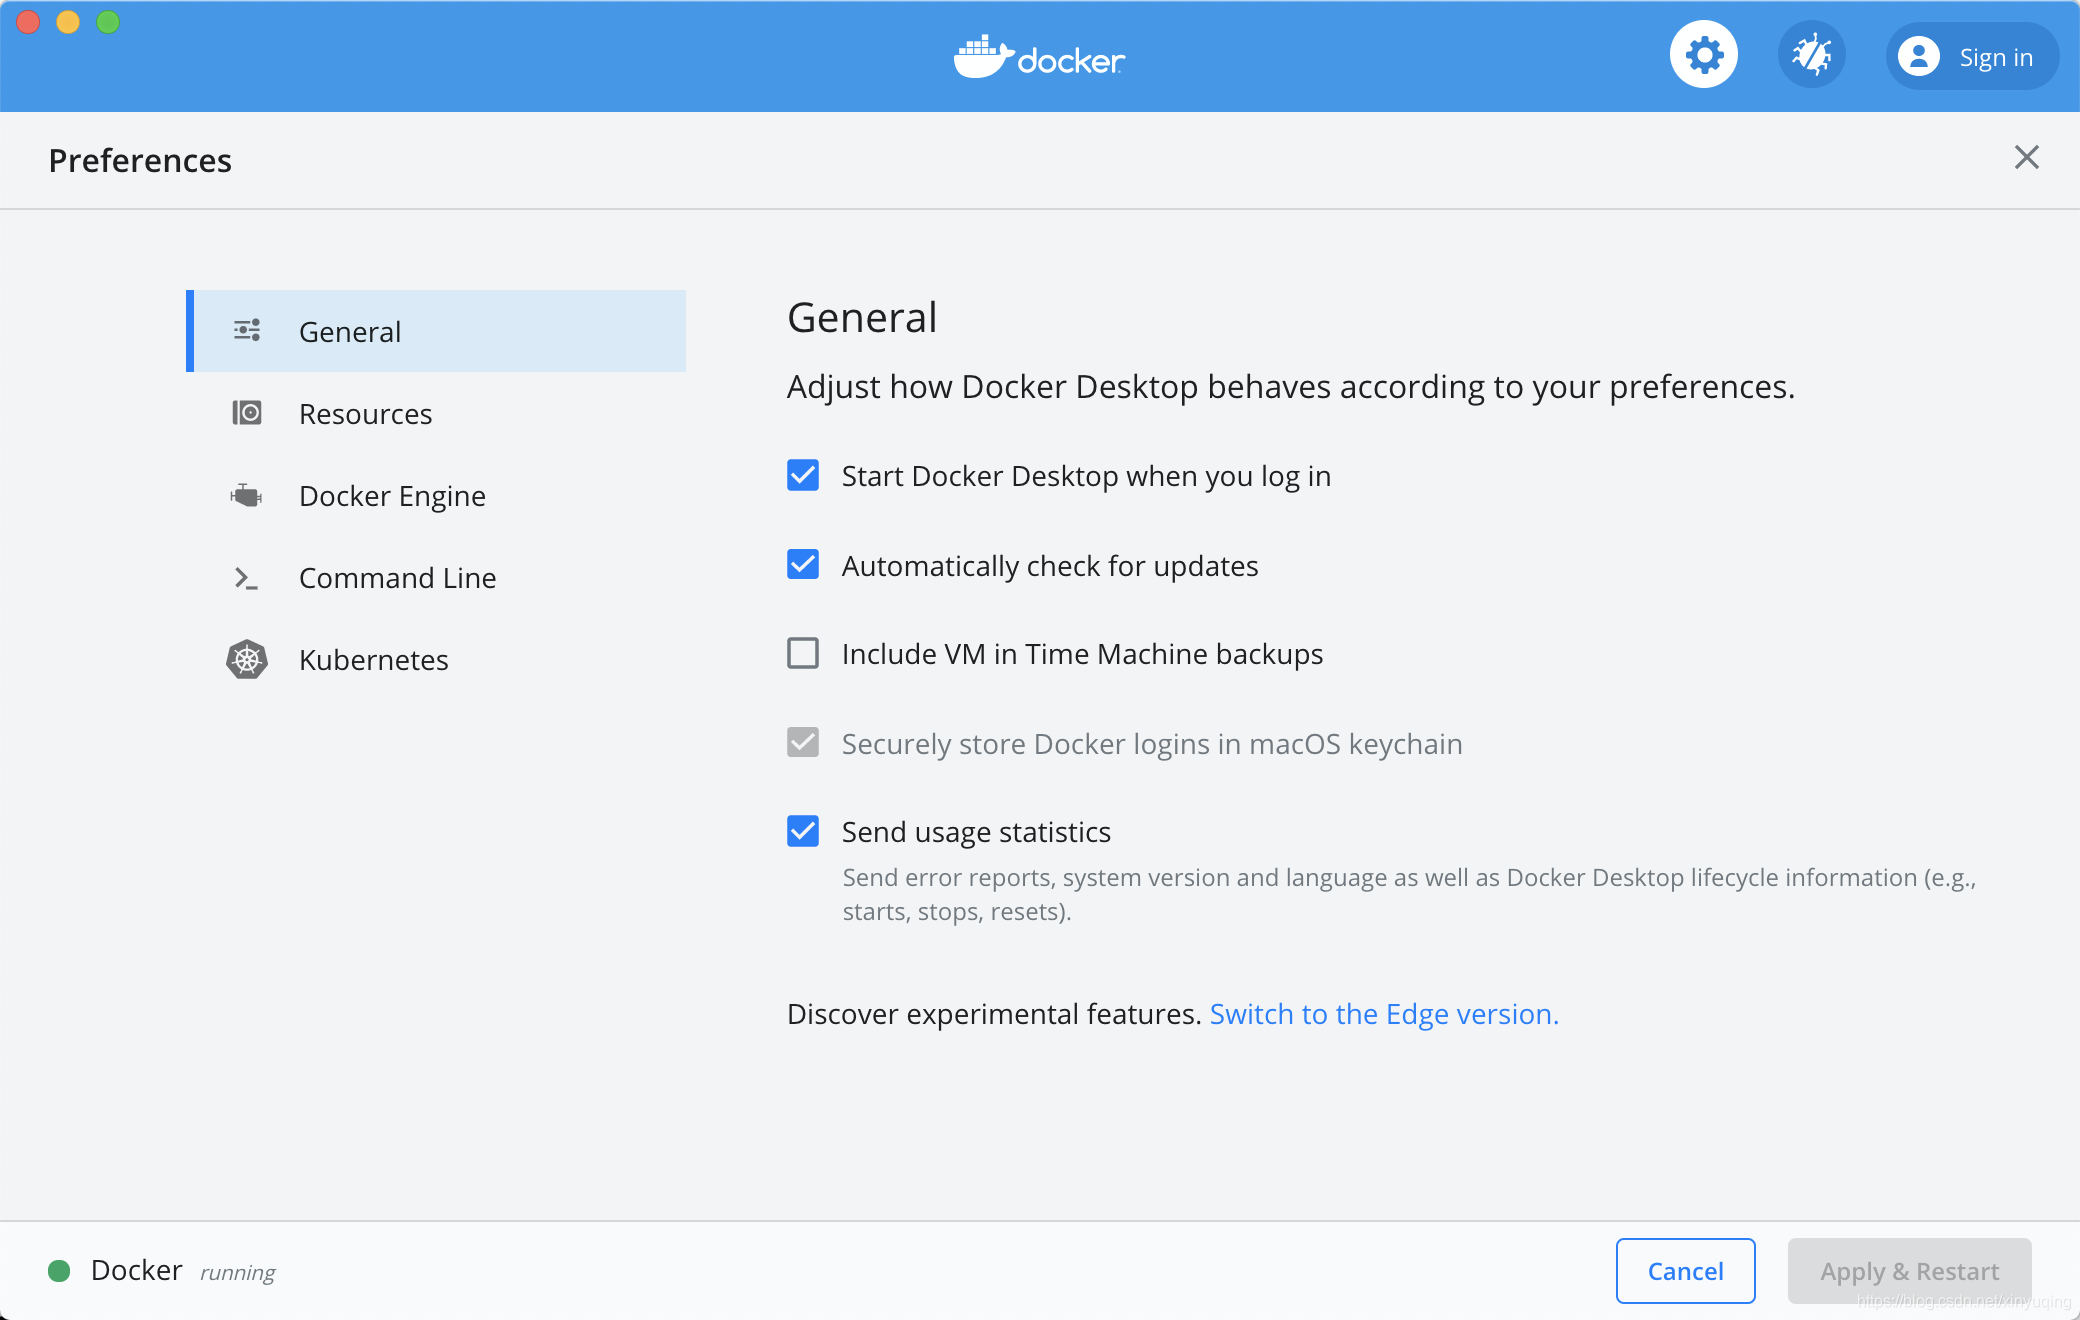The width and height of the screenshot is (2080, 1320).
Task: Click the green fullscreen window button
Action: (108, 22)
